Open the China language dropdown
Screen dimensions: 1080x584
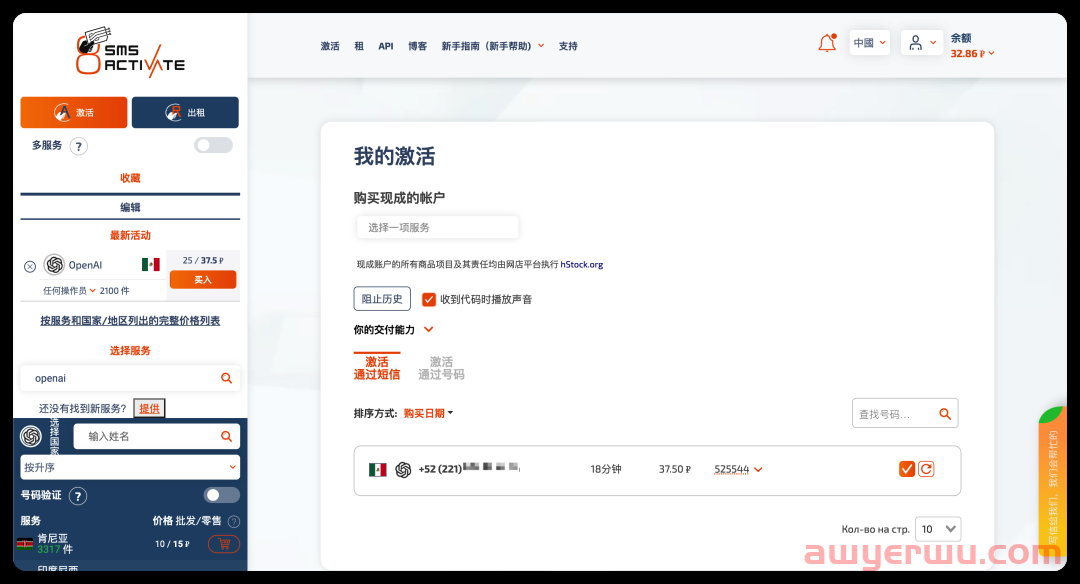coord(869,43)
